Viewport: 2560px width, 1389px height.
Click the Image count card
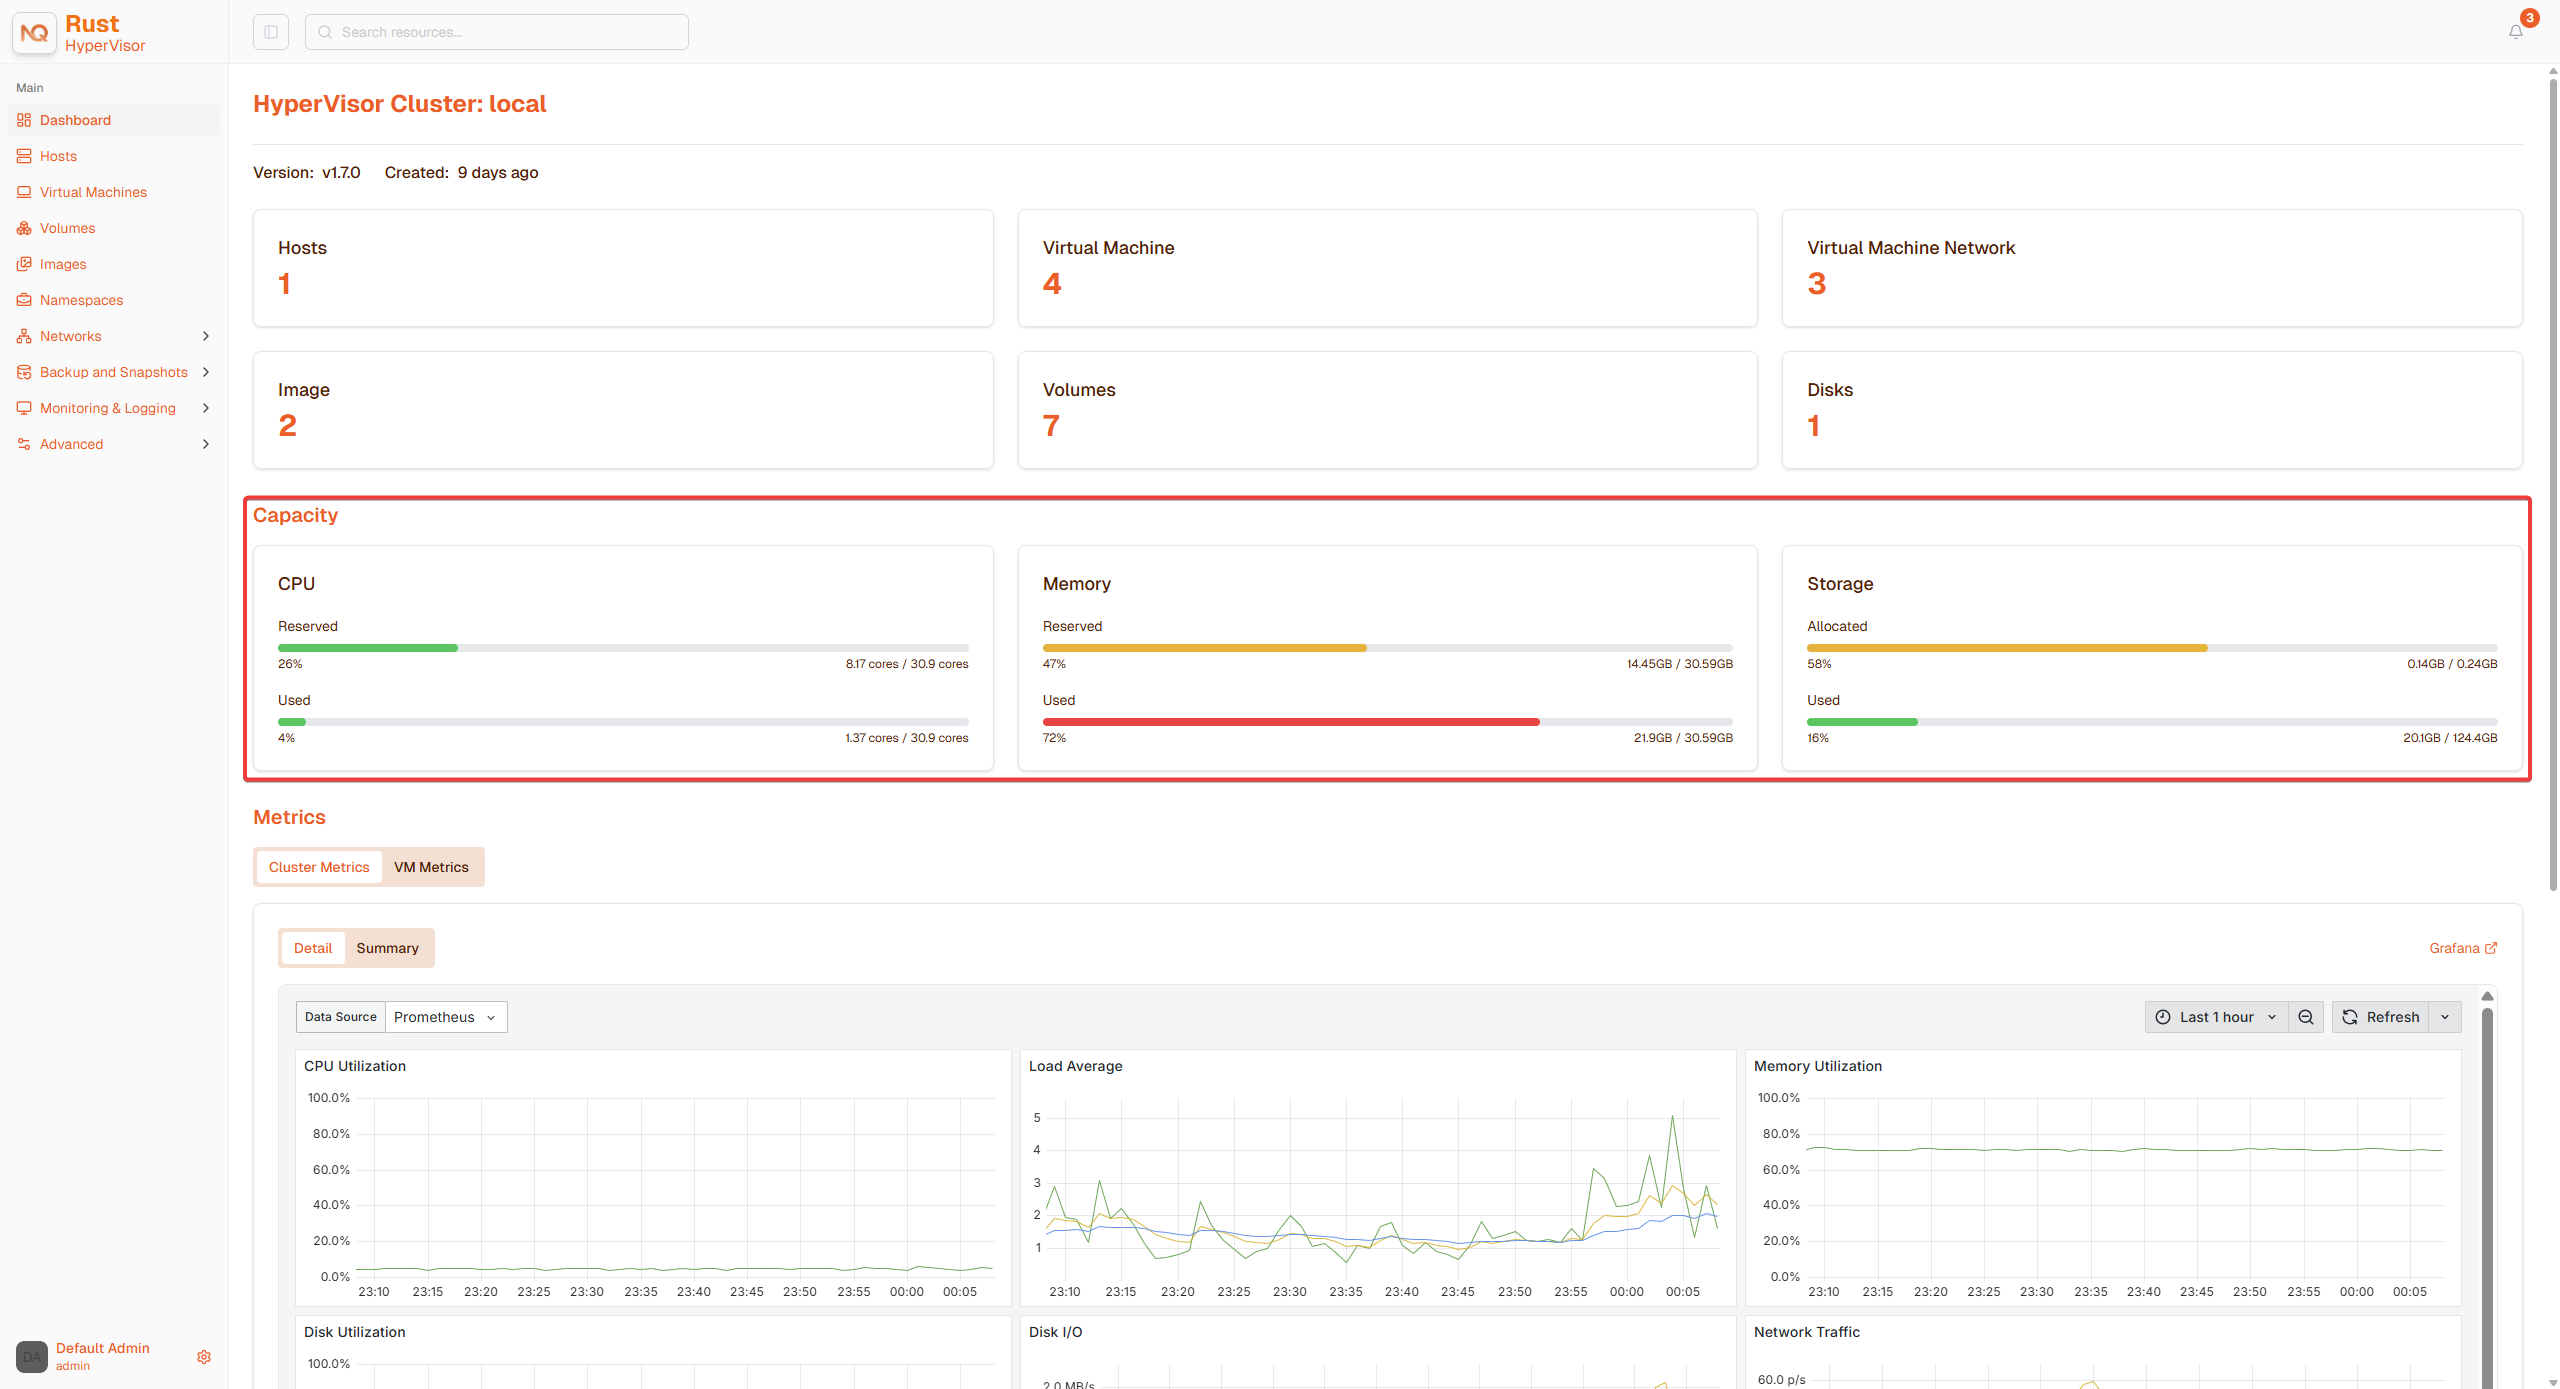[x=623, y=410]
